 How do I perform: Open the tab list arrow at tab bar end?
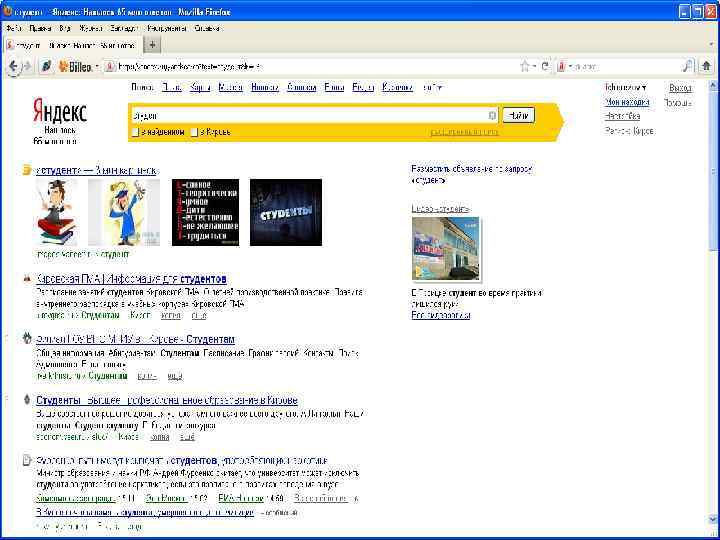point(711,45)
